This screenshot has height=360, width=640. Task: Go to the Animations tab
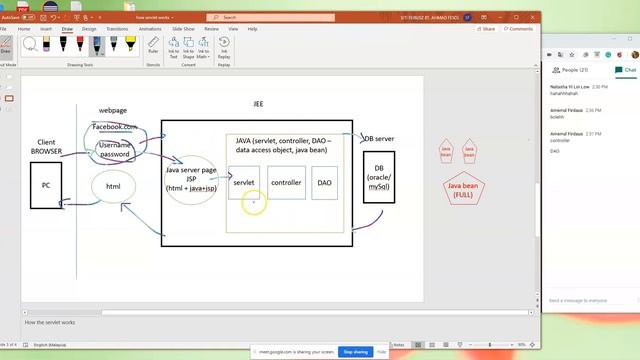click(x=150, y=29)
